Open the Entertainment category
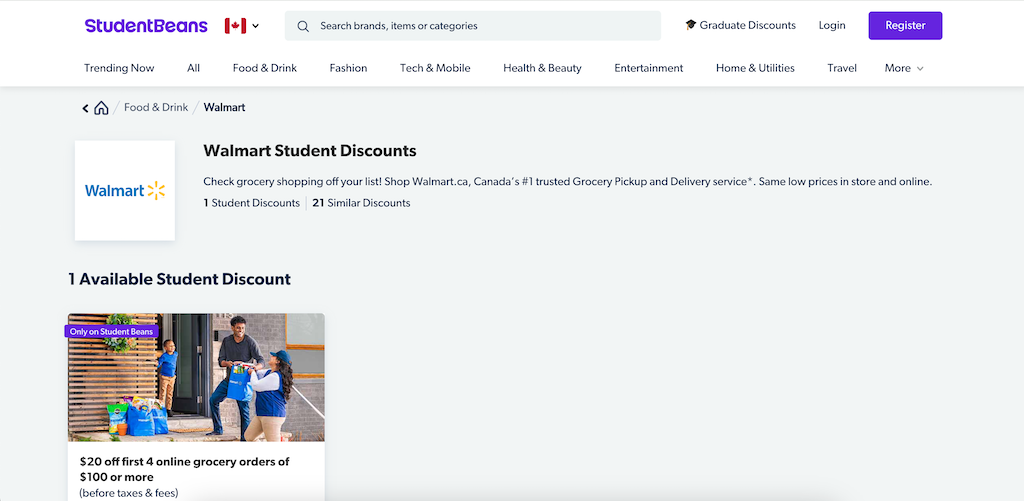This screenshot has width=1024, height=501. pos(648,68)
